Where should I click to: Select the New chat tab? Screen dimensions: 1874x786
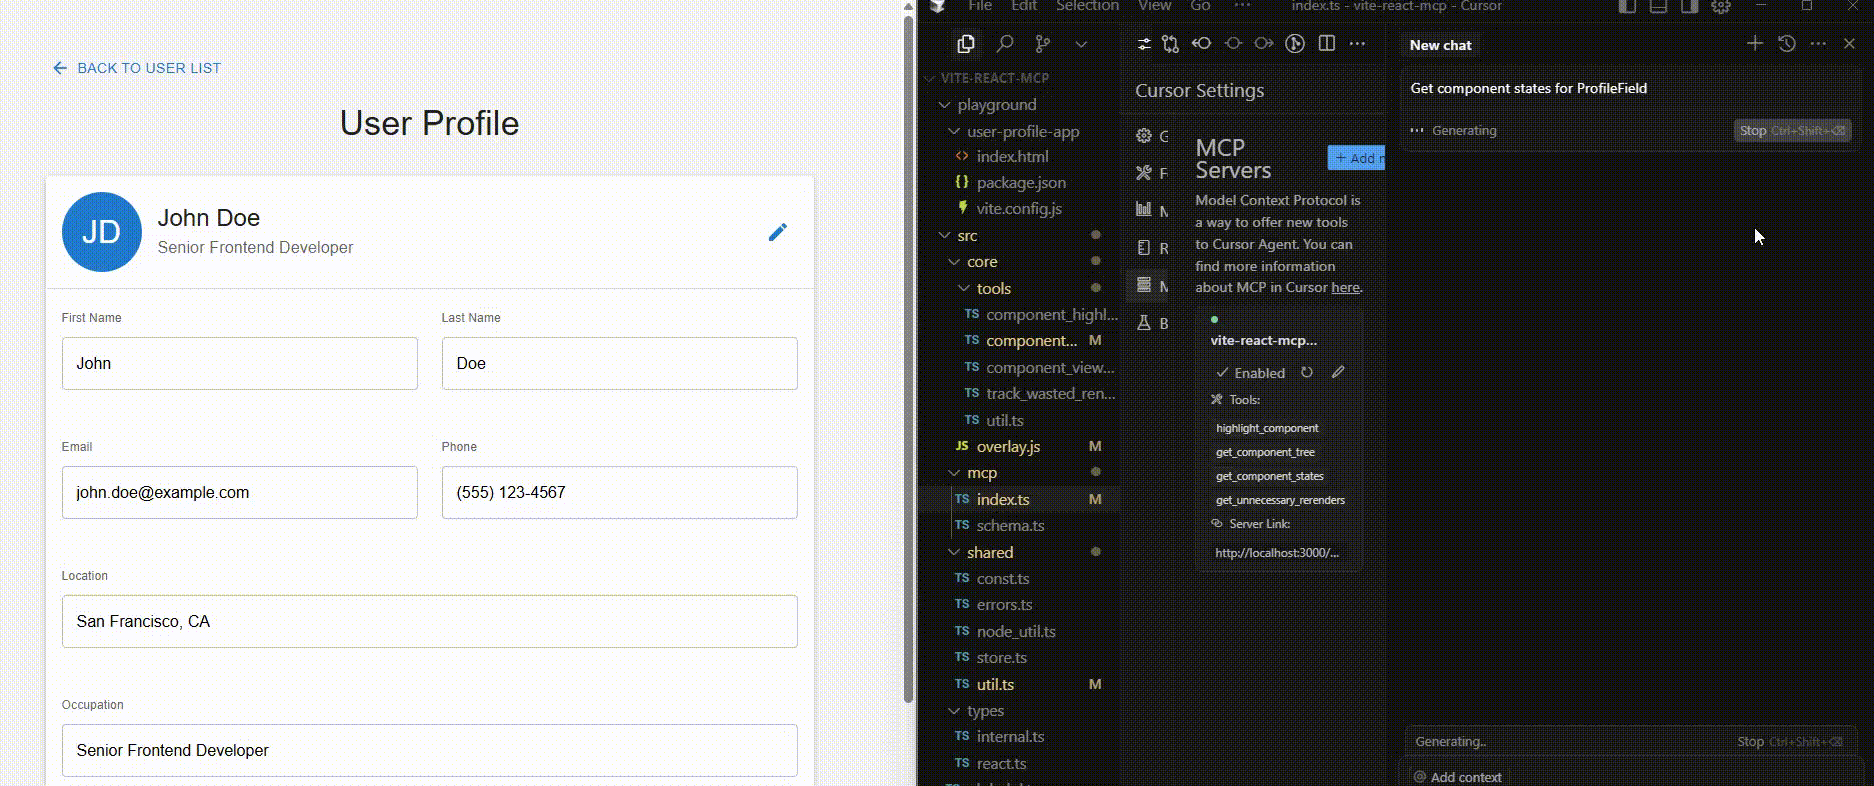pyautogui.click(x=1440, y=45)
